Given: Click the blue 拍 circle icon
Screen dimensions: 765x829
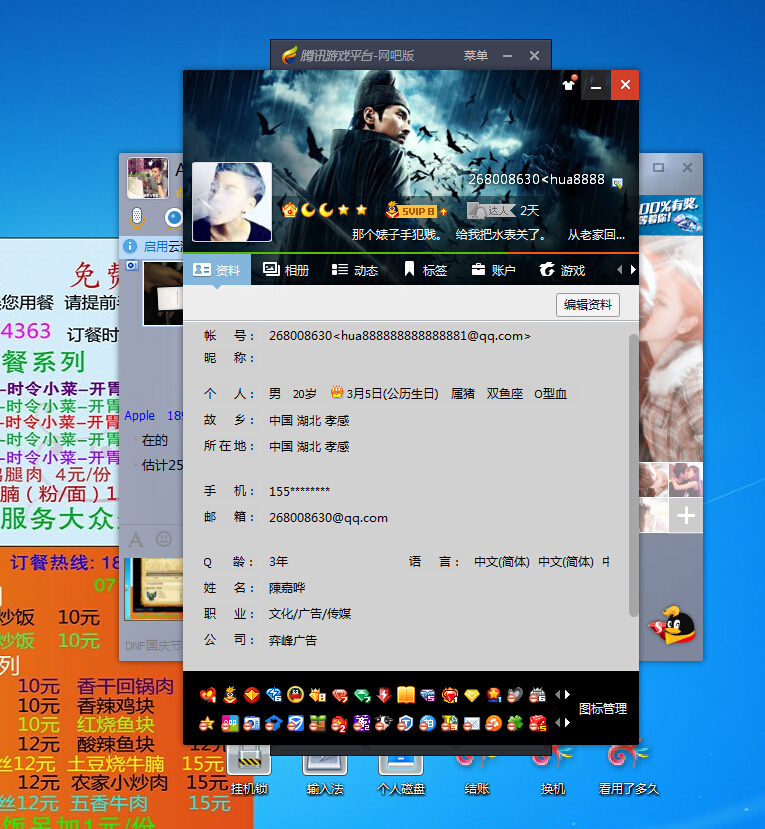Looking at the screenshot, I should click(427, 723).
